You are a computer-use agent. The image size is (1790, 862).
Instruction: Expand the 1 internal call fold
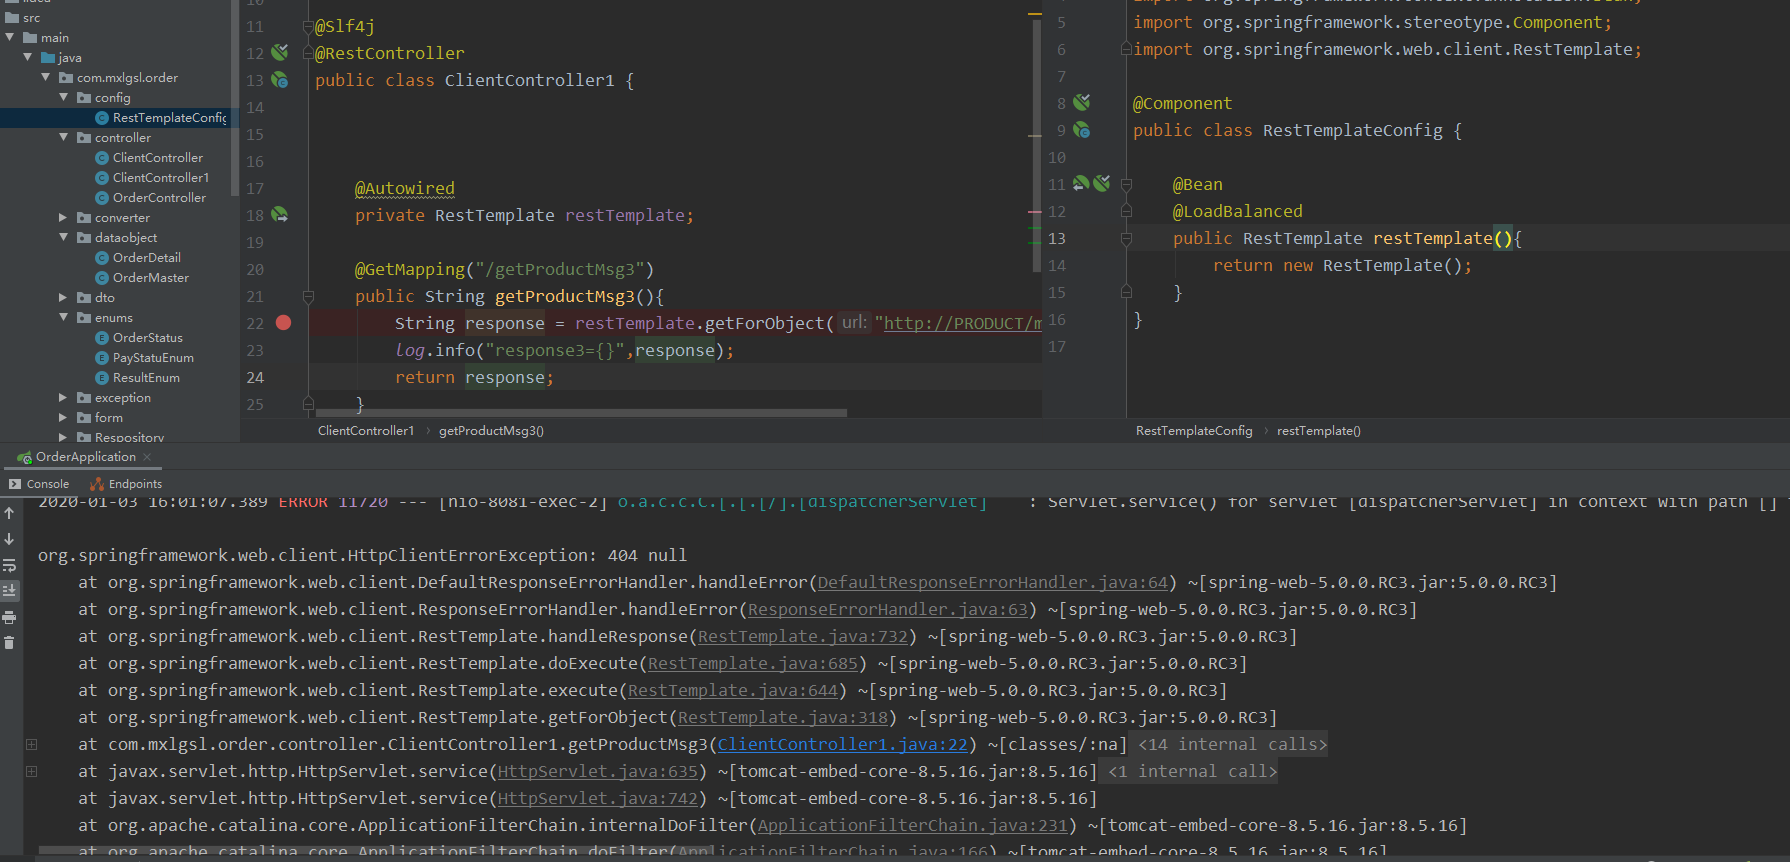coord(1192,771)
